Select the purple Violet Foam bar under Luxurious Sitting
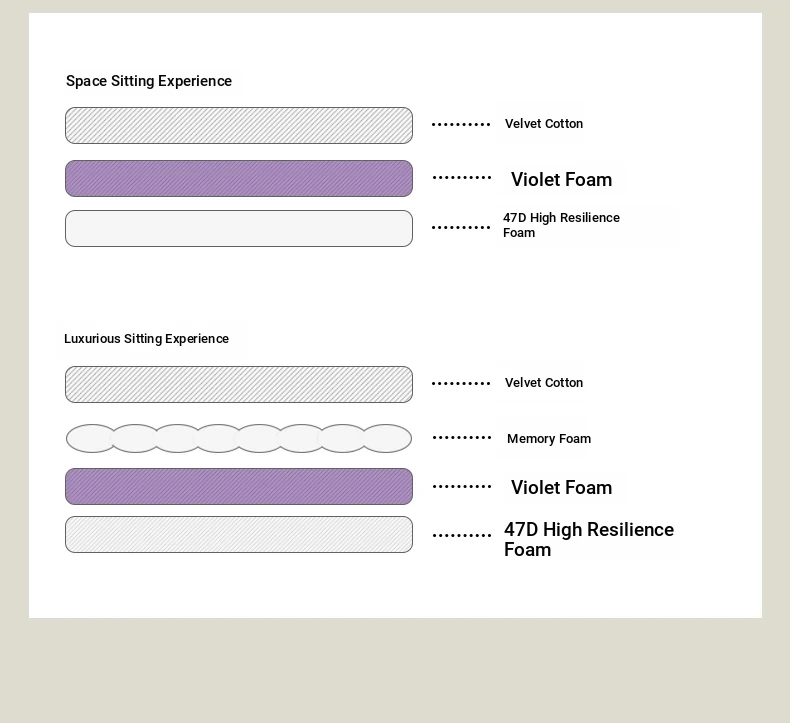This screenshot has height=723, width=790. (239, 487)
